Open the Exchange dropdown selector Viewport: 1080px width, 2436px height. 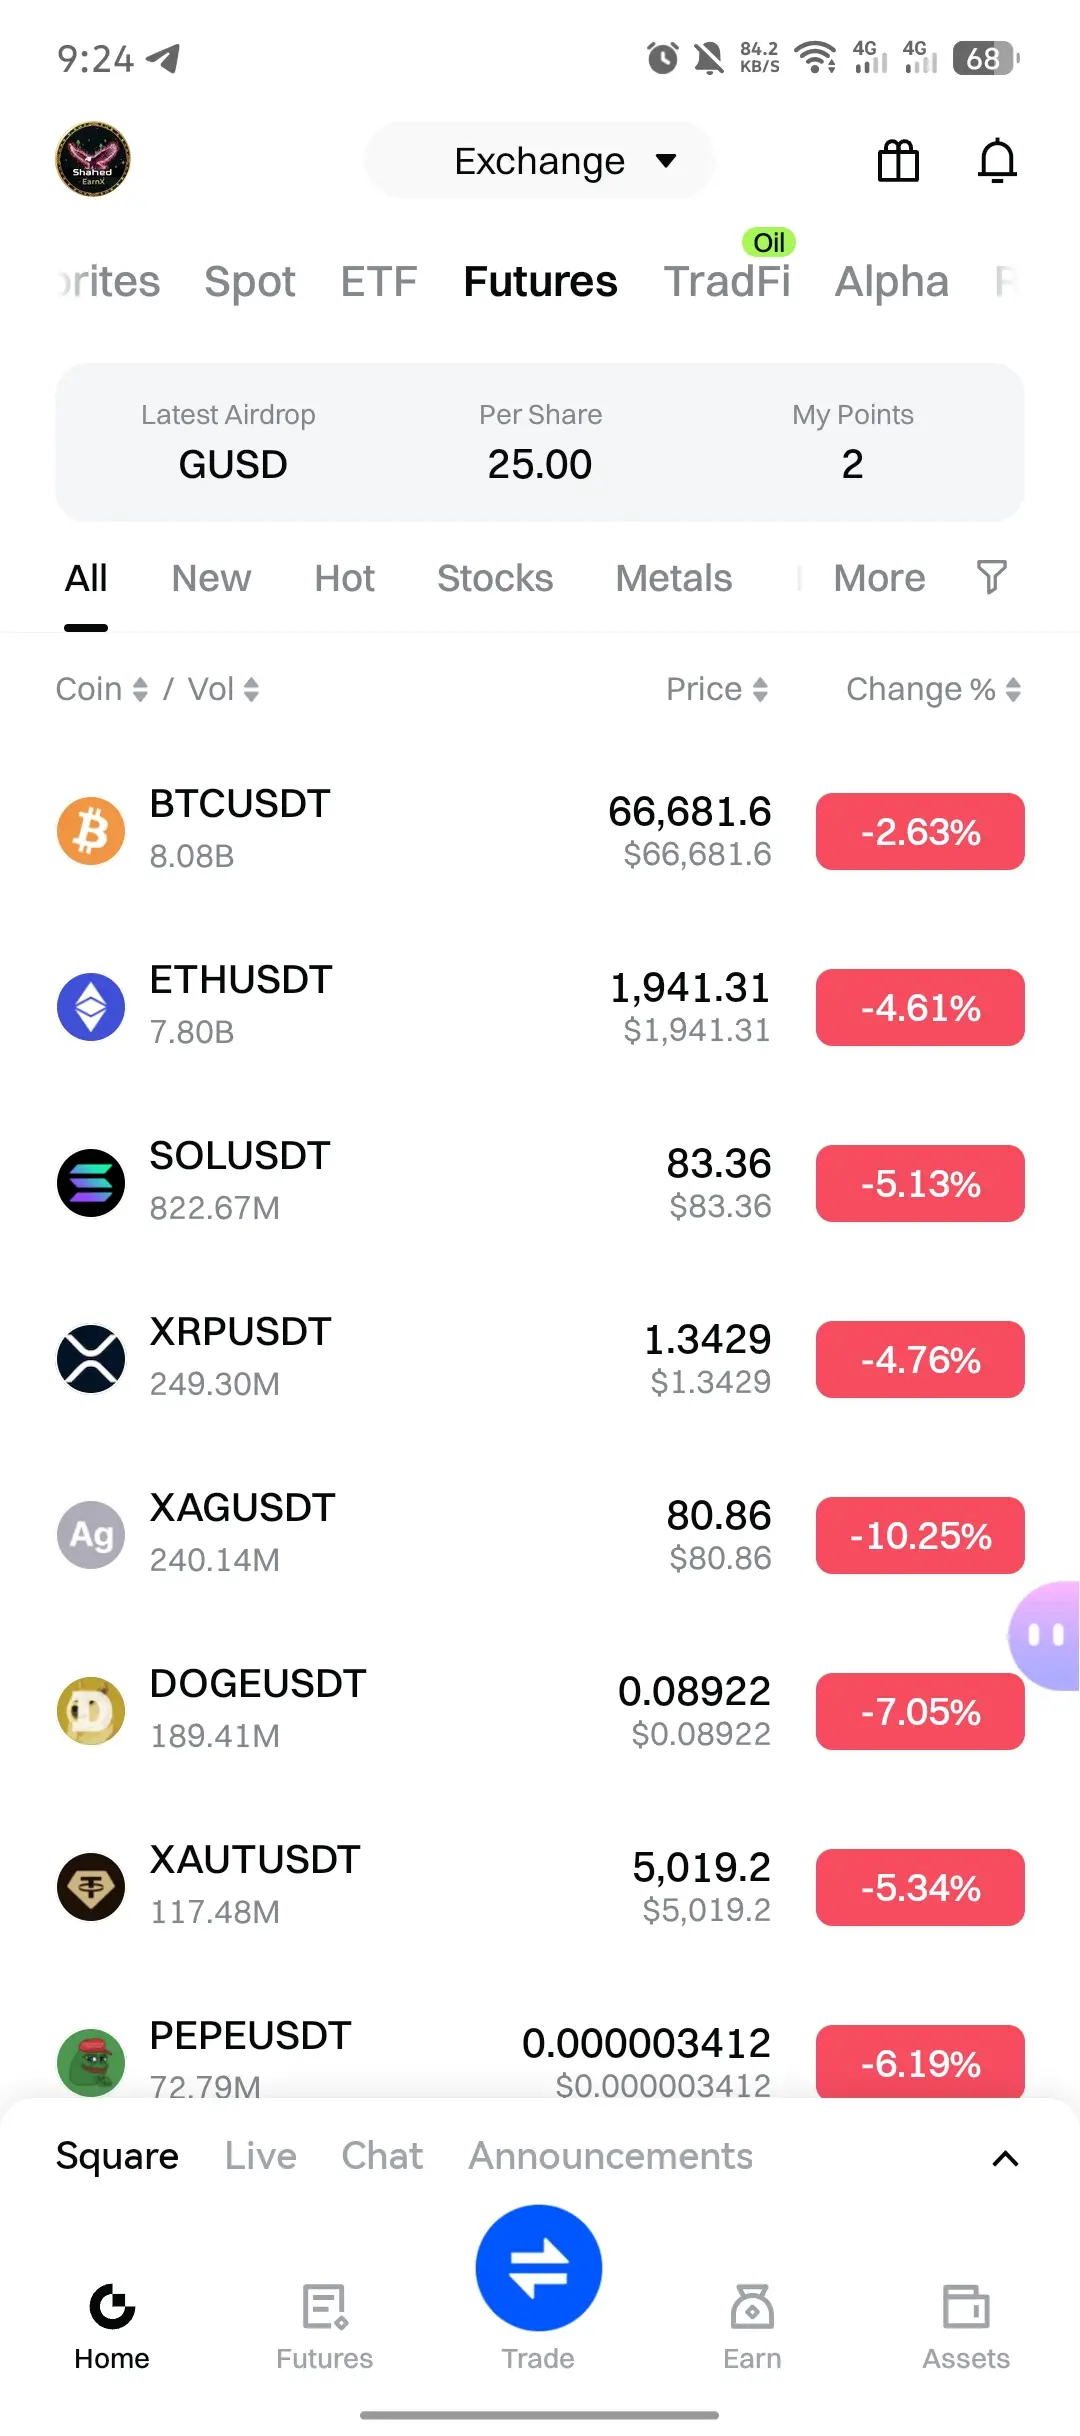(x=540, y=160)
